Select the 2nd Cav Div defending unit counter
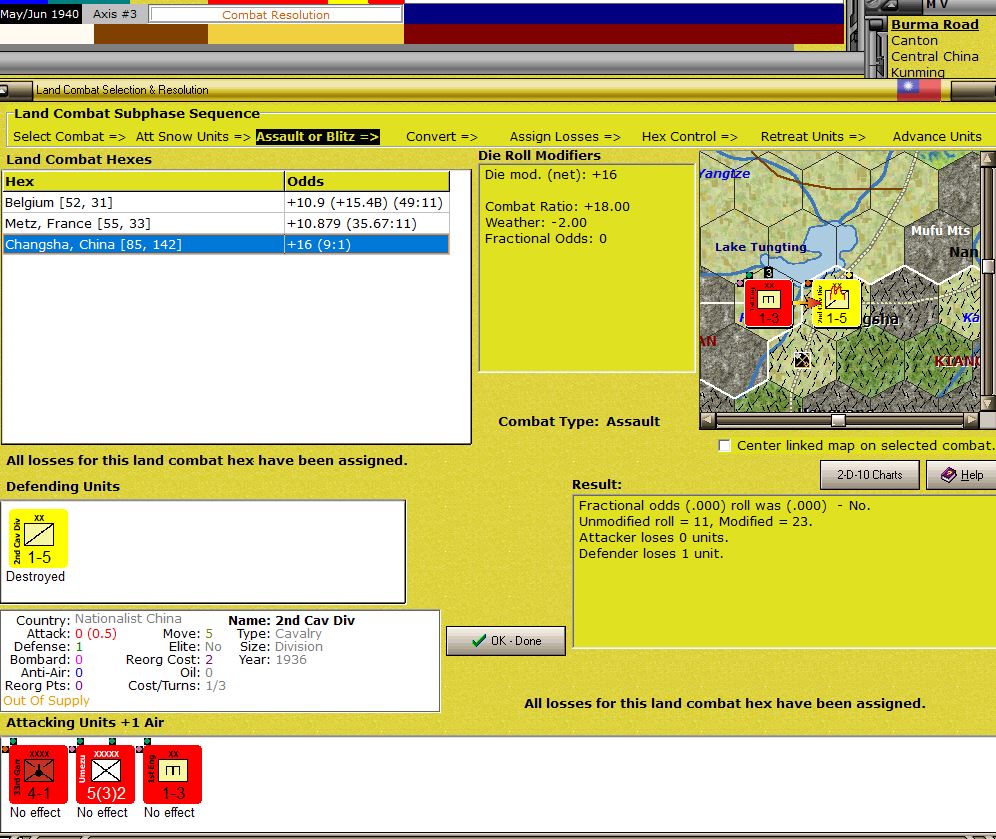Image resolution: width=996 pixels, height=839 pixels. tap(38, 539)
